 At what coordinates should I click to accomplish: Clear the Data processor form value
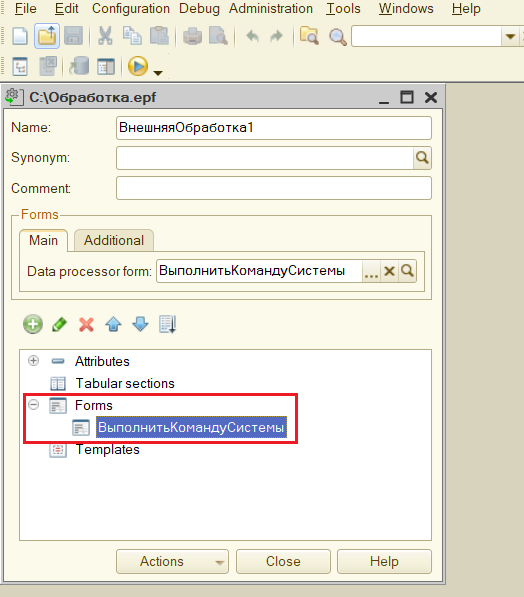point(389,271)
